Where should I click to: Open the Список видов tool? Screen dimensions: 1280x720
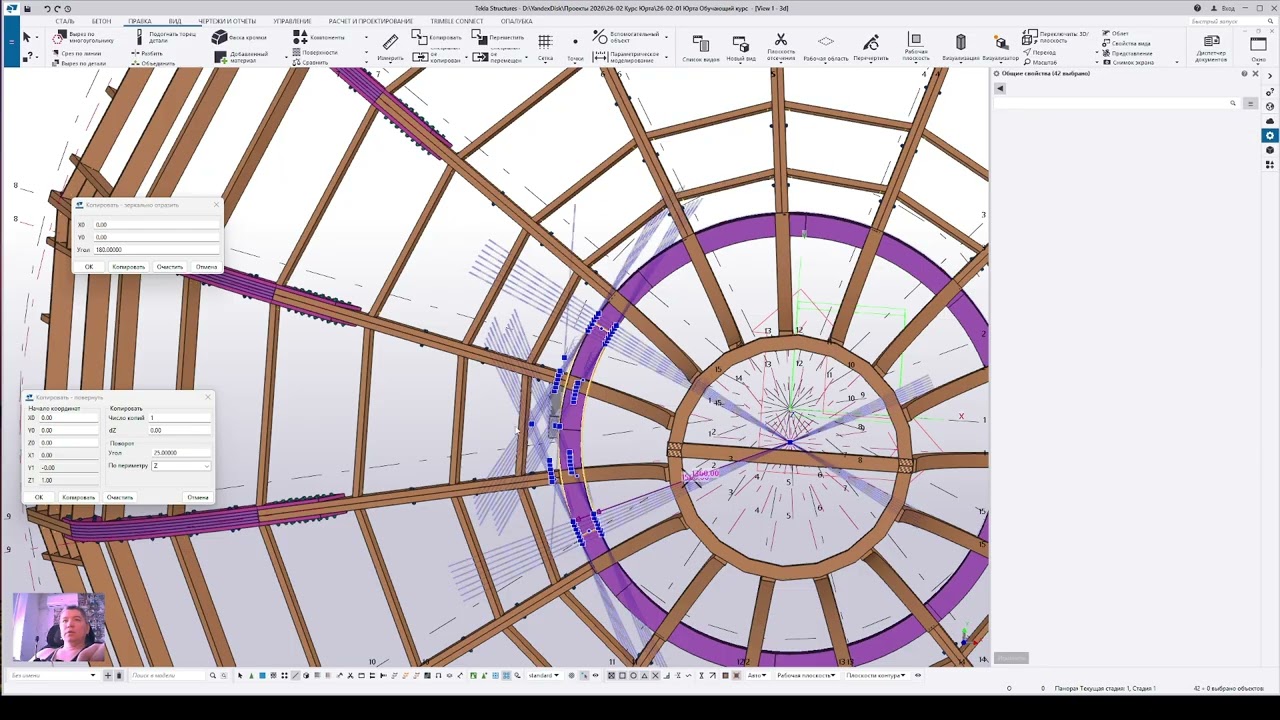(700, 47)
